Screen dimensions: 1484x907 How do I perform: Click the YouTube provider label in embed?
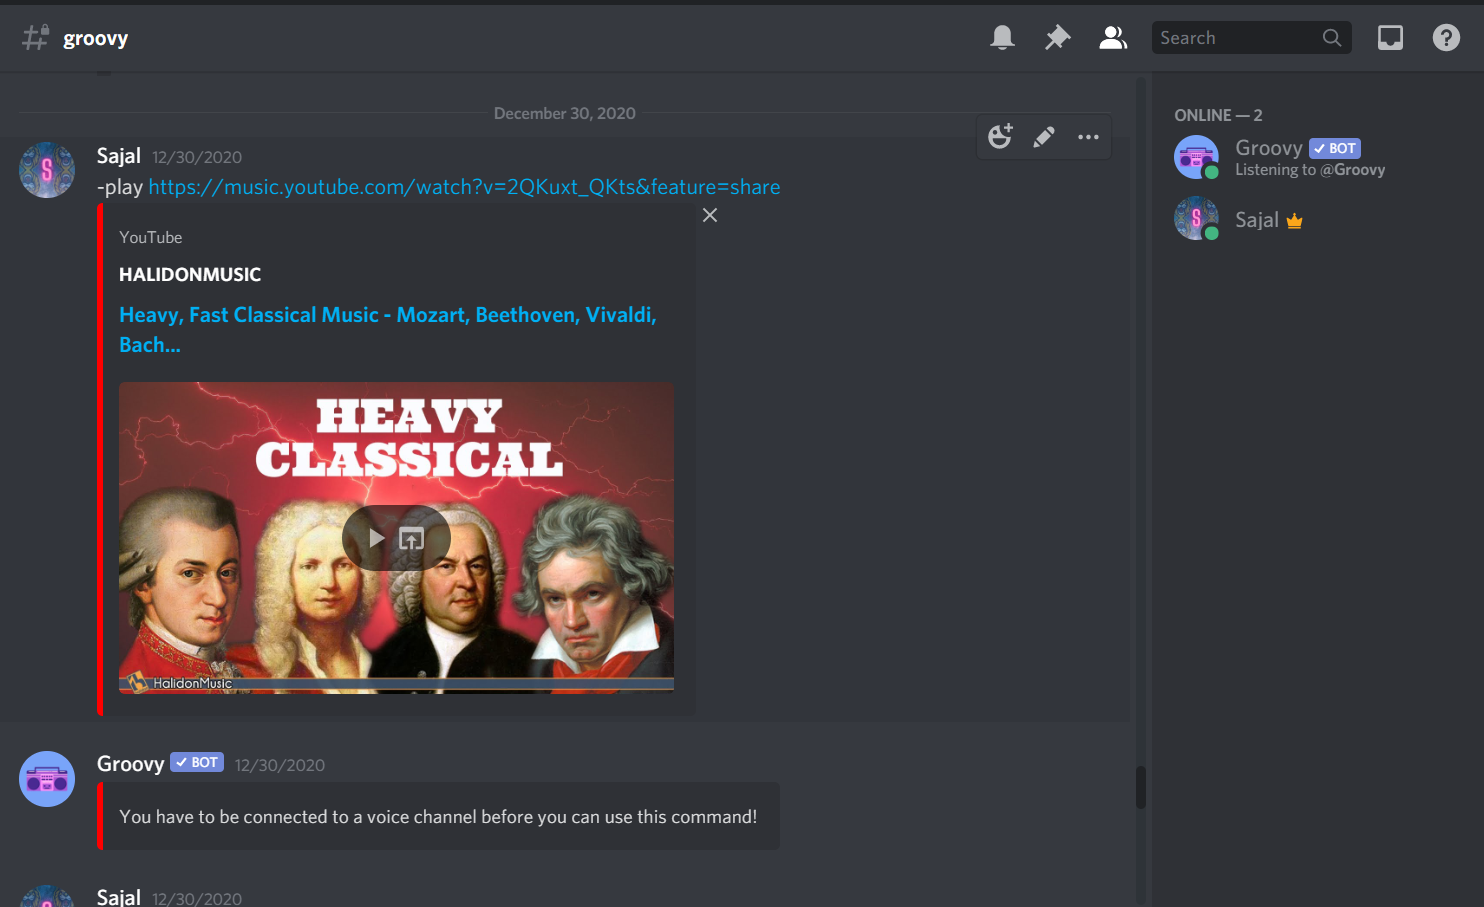(x=151, y=237)
